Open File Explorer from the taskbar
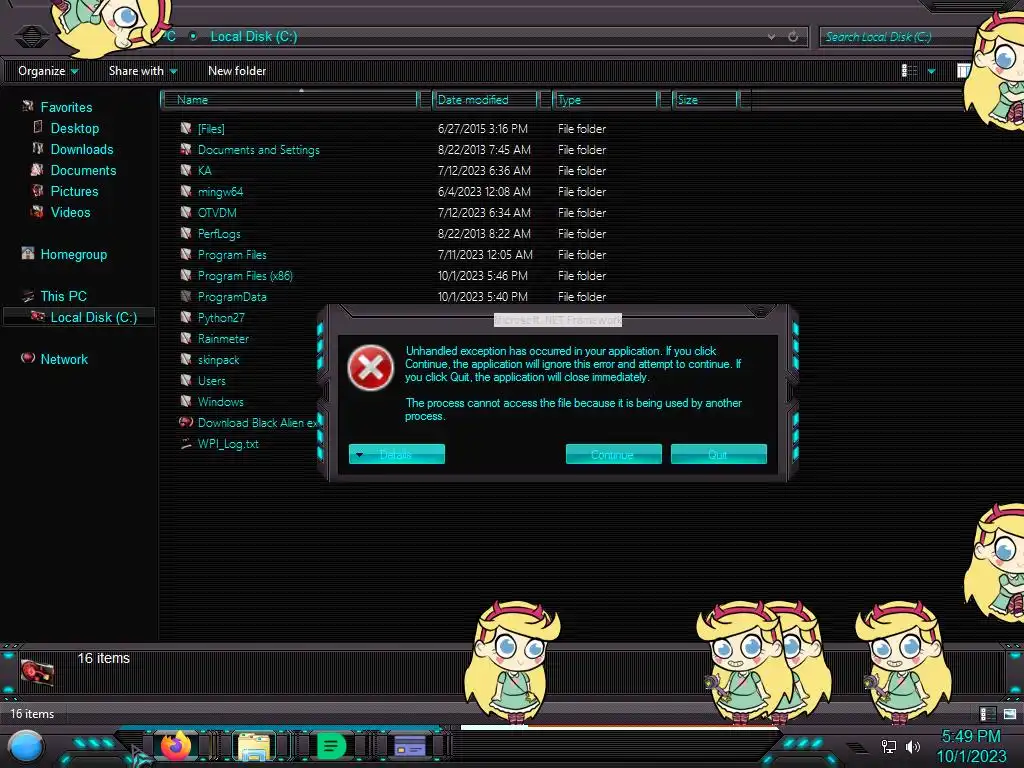The image size is (1024, 768). click(x=253, y=747)
